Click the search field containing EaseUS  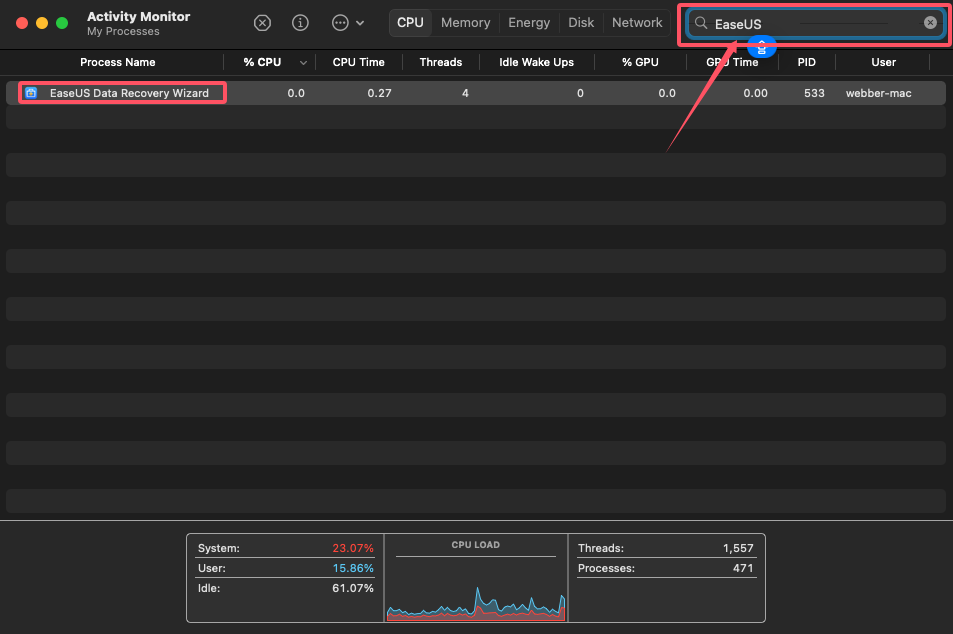tap(816, 23)
